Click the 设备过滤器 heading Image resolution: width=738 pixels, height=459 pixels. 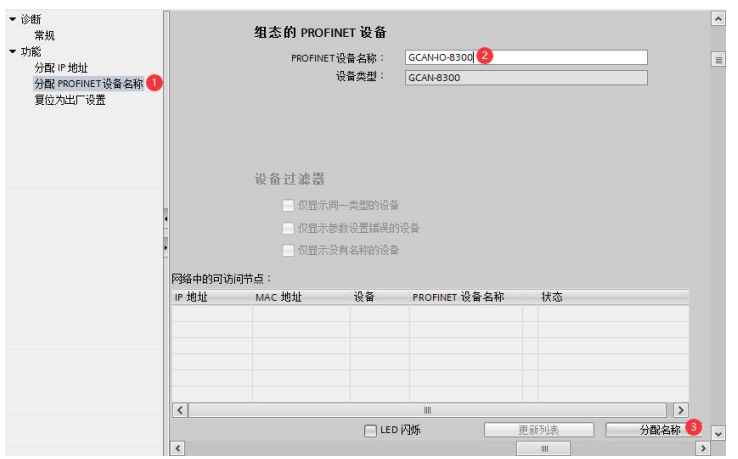(289, 179)
